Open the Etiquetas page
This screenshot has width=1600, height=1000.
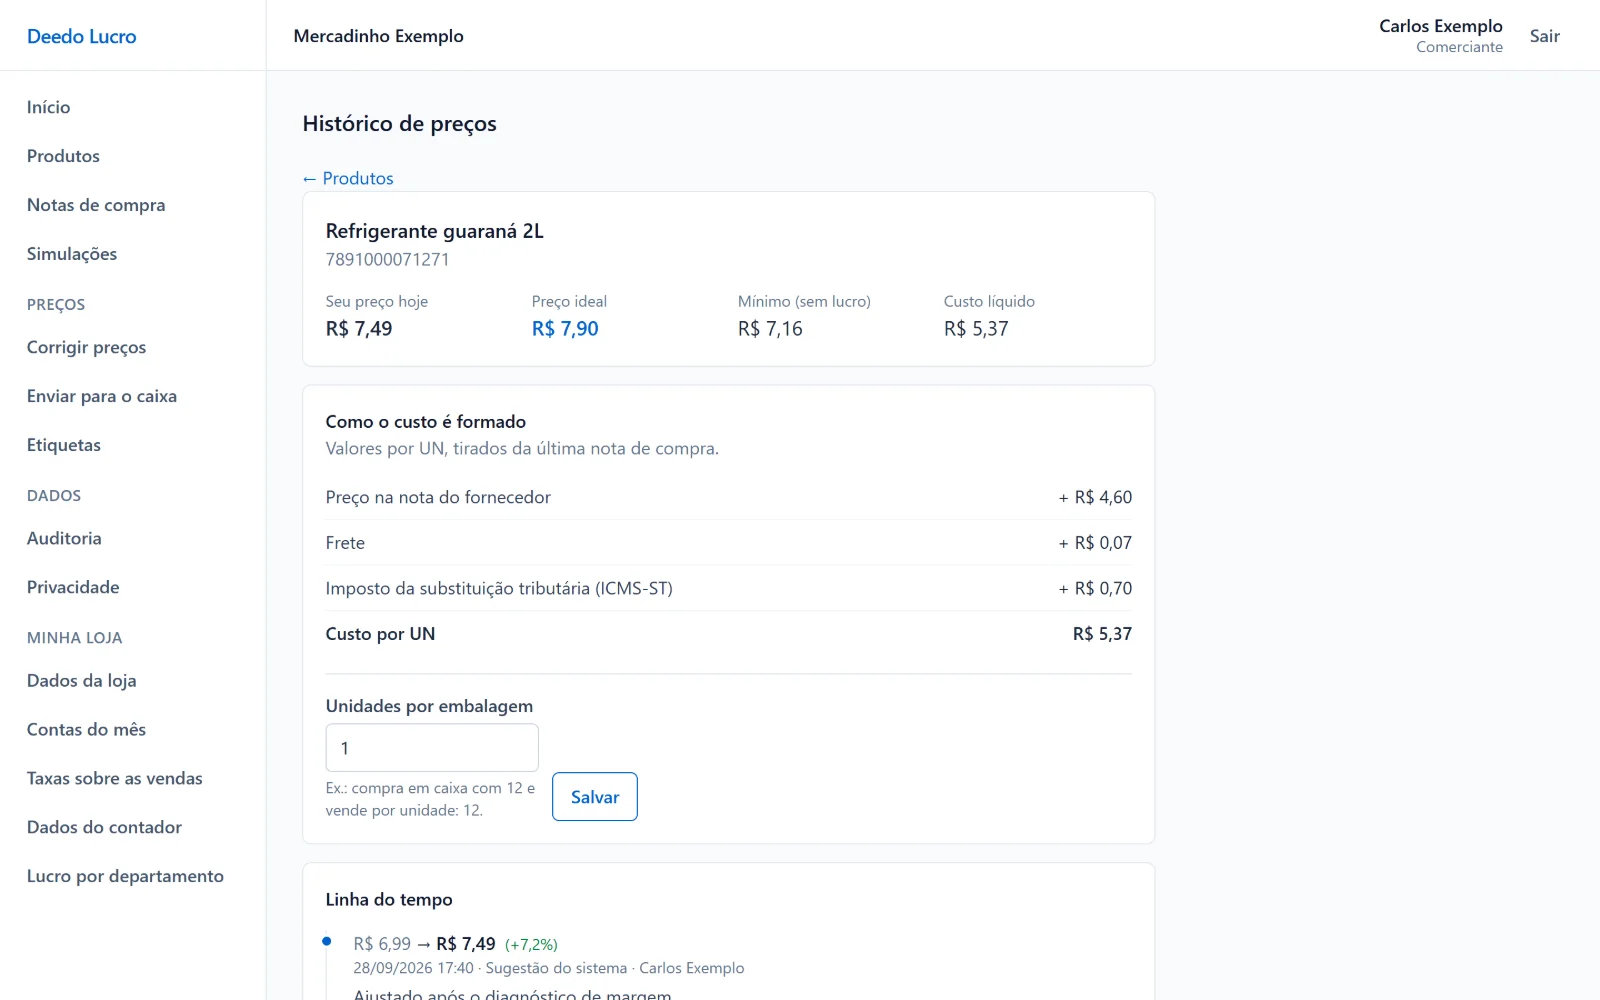click(64, 445)
